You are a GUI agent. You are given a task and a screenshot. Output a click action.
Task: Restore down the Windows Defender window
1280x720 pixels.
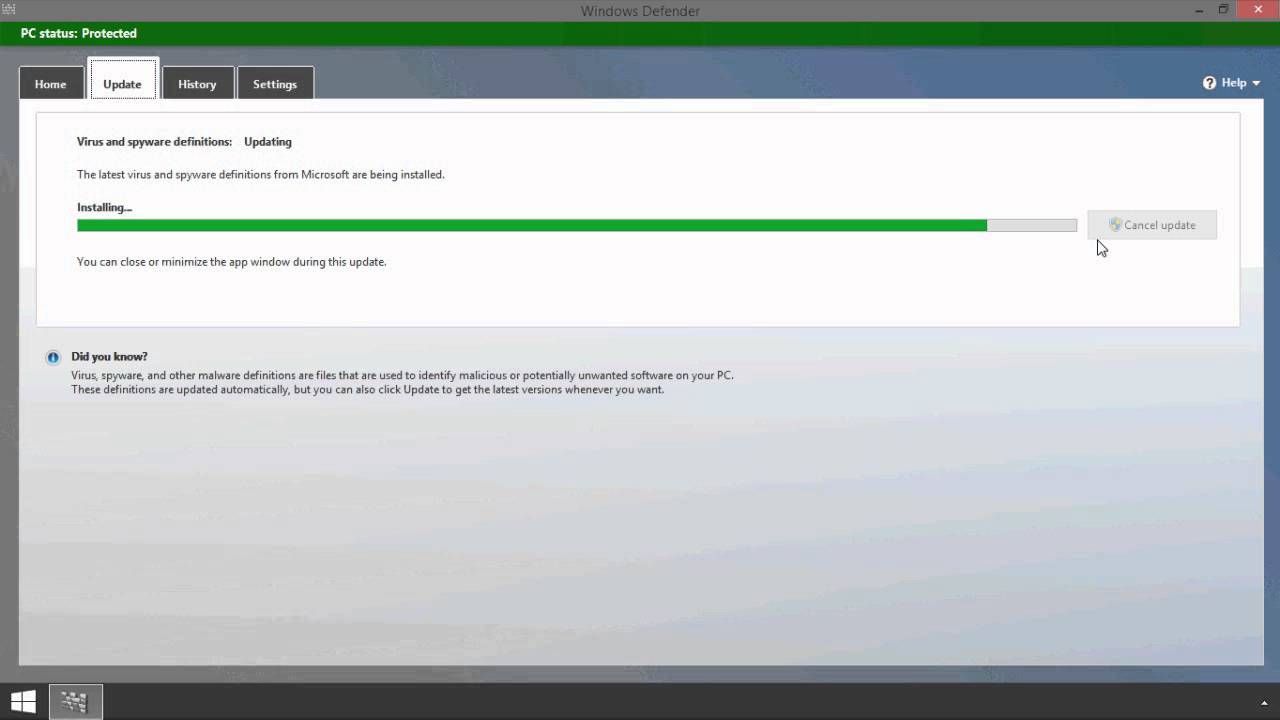[x=1223, y=9]
